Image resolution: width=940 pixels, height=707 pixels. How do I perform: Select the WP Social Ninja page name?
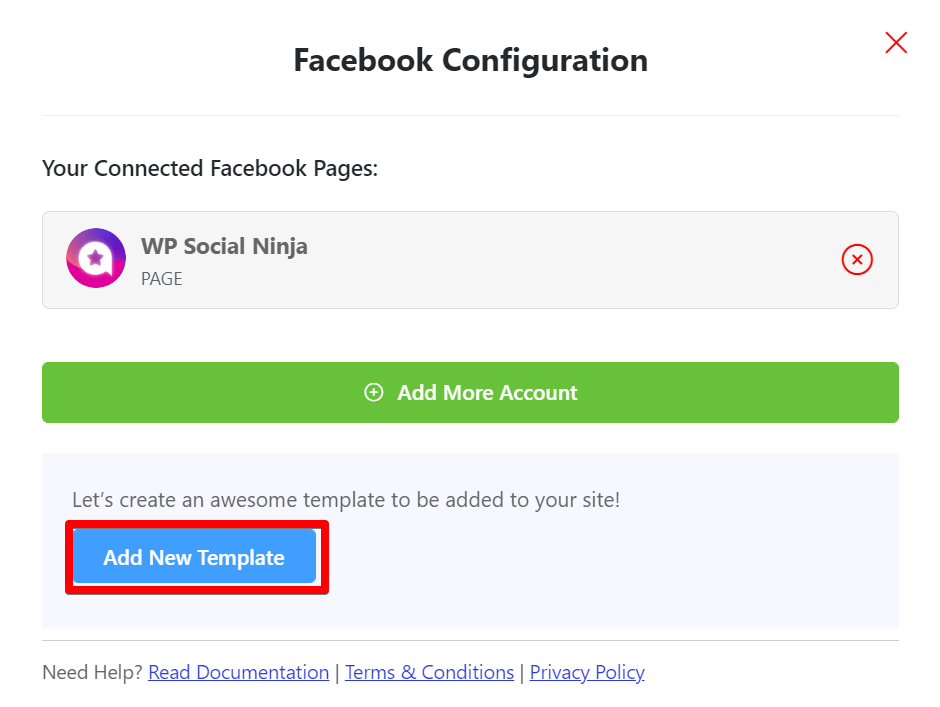224,246
